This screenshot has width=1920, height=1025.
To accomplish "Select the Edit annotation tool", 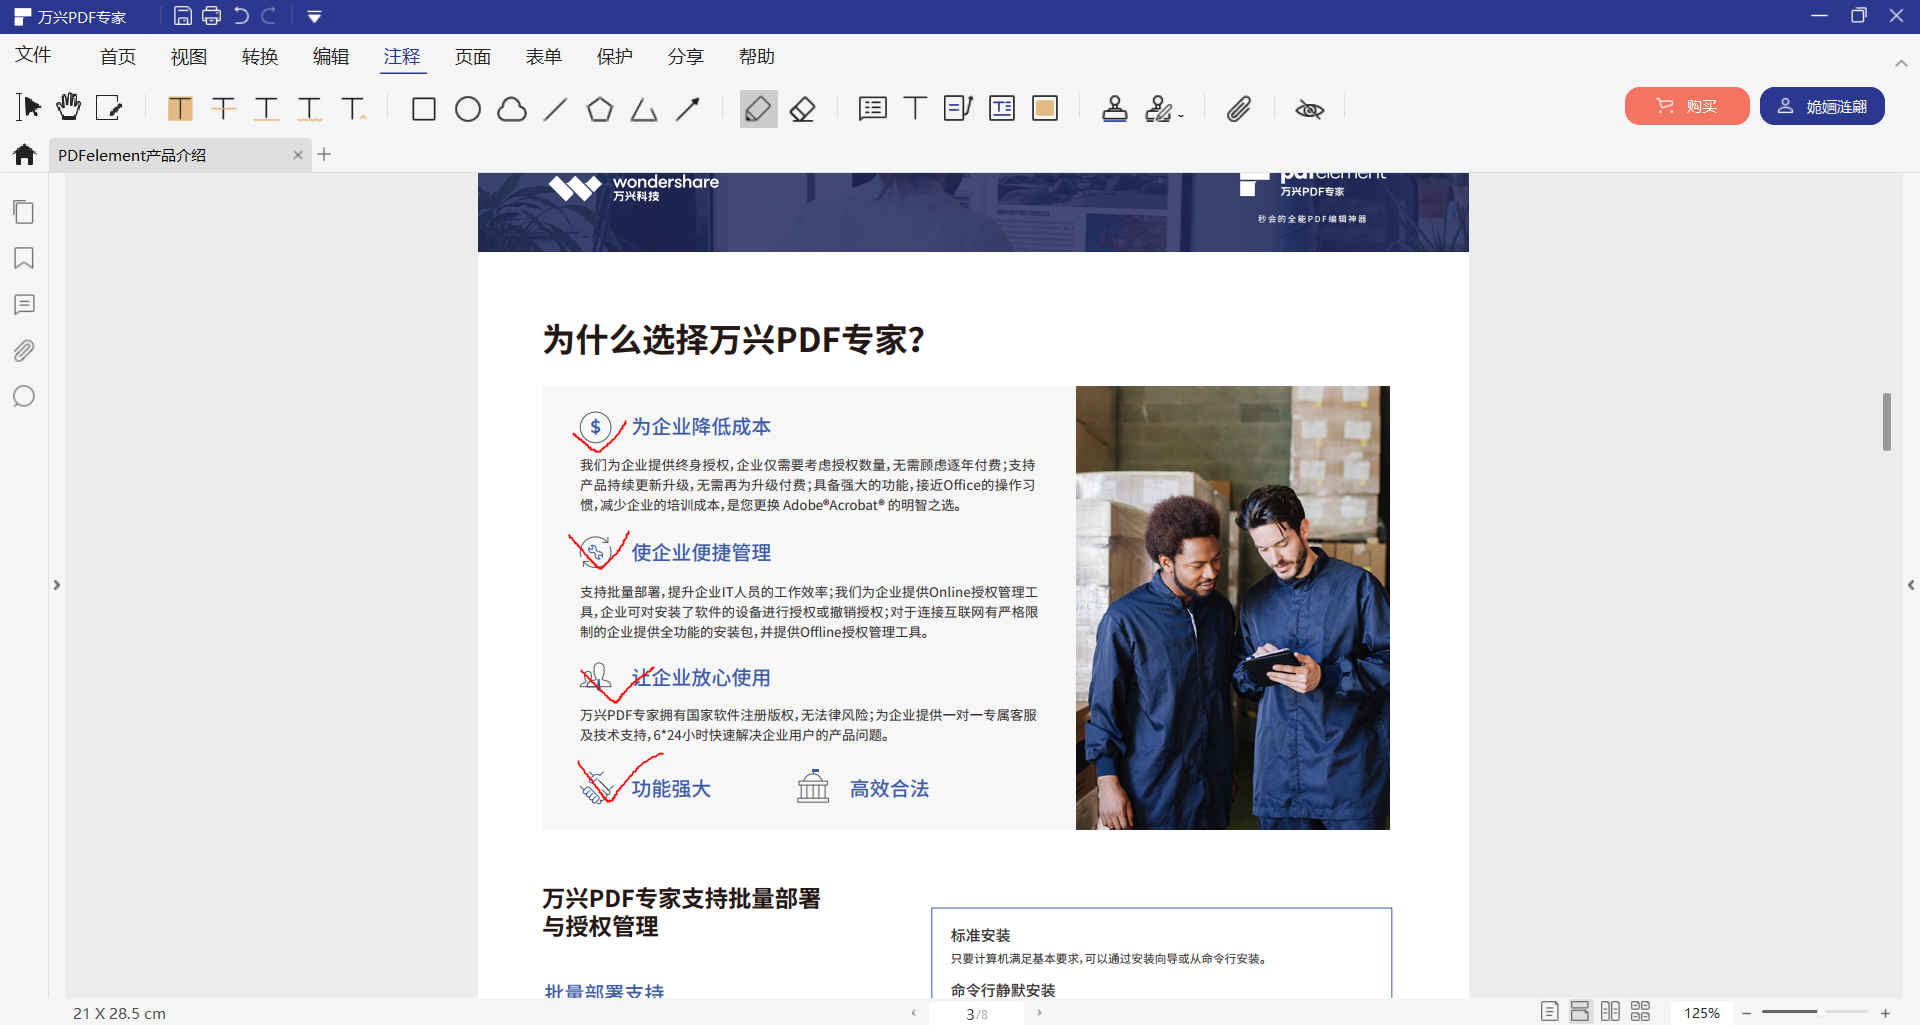I will [x=108, y=107].
